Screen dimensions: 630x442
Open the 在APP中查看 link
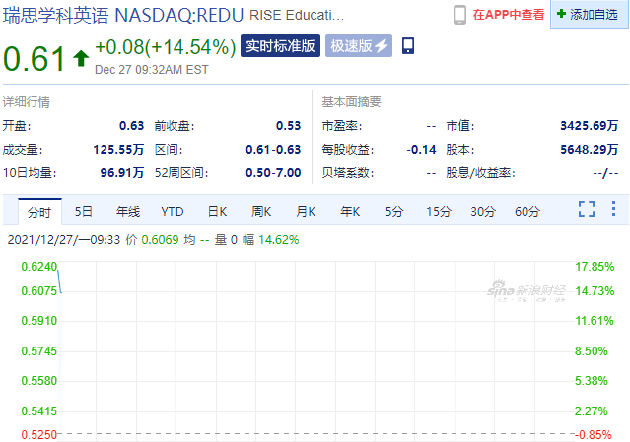[x=508, y=15]
